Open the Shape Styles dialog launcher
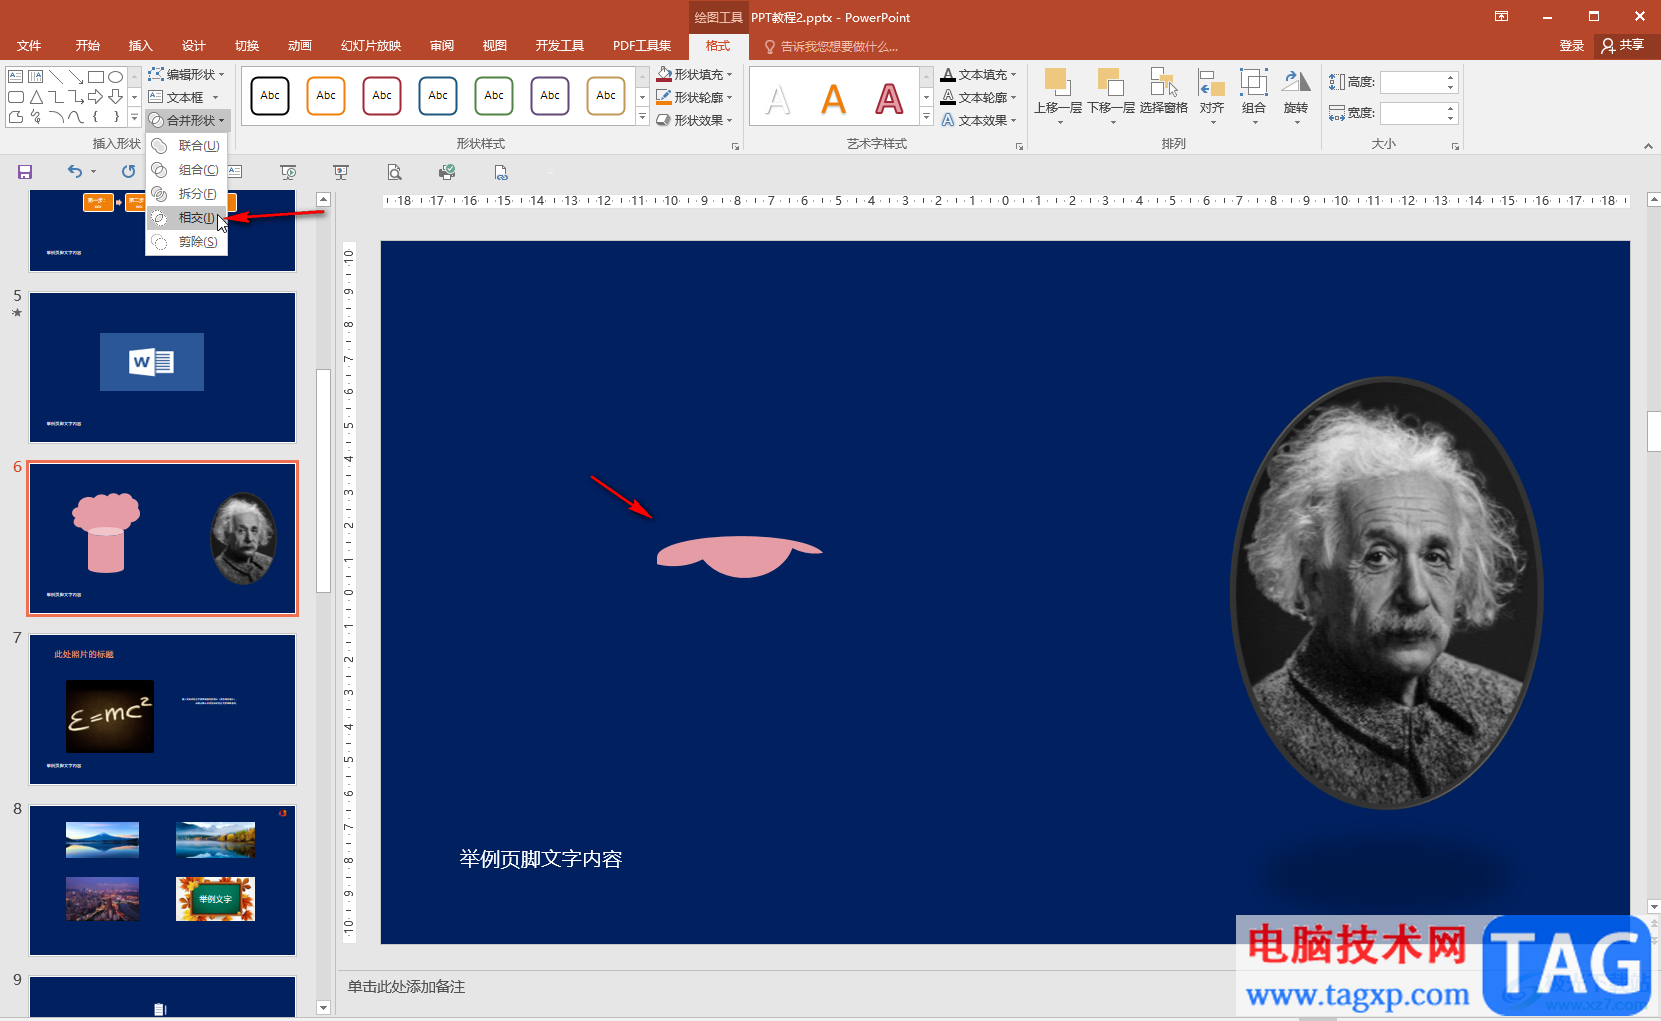 735,146
